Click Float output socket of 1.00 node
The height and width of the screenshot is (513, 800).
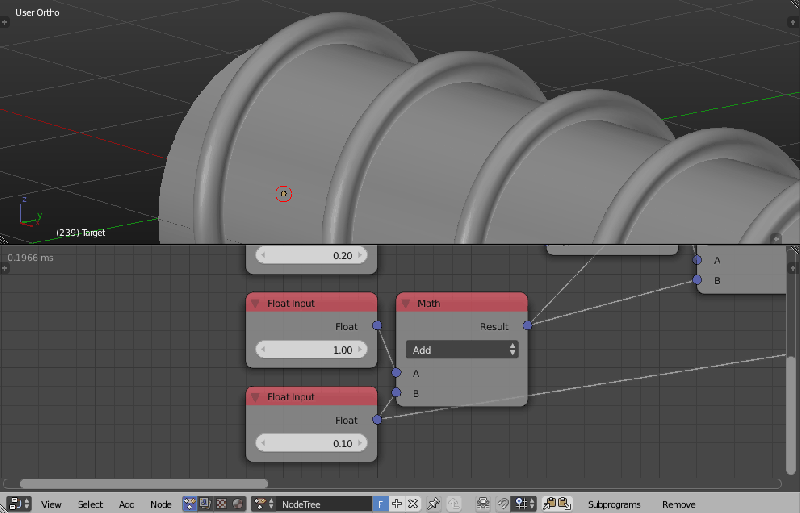[x=377, y=325]
